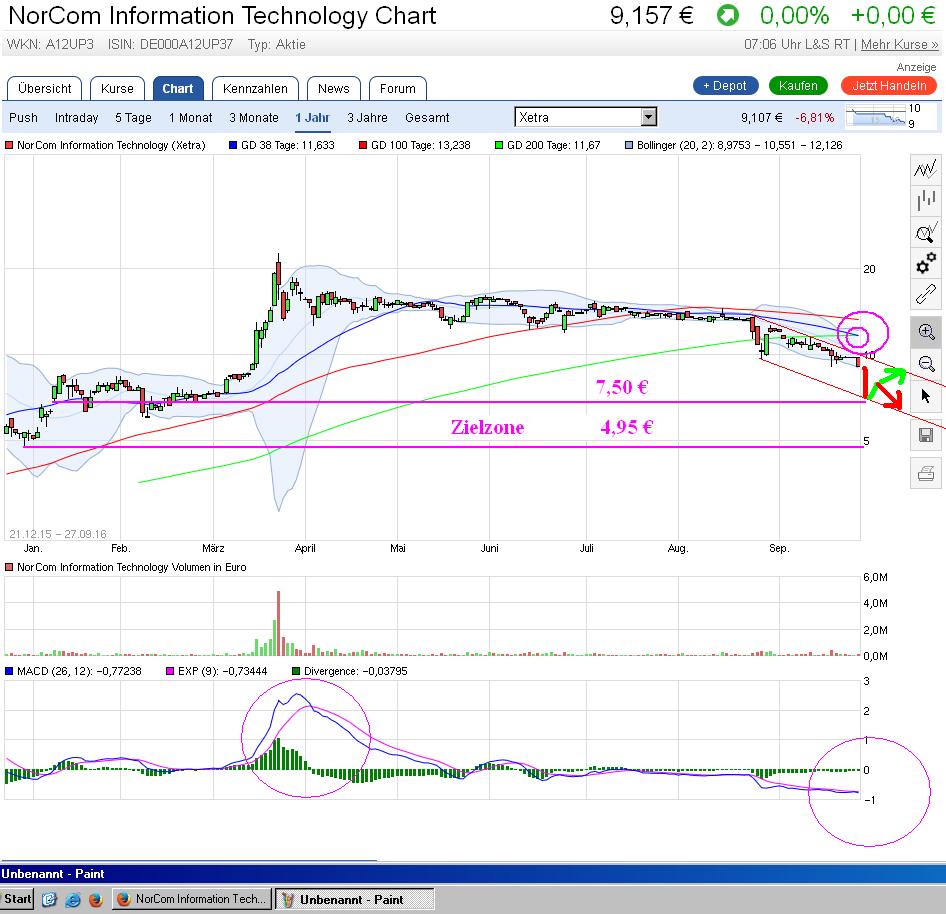Viewport: 946px width, 914px height.
Task: Open the News tab
Action: pyautogui.click(x=334, y=89)
